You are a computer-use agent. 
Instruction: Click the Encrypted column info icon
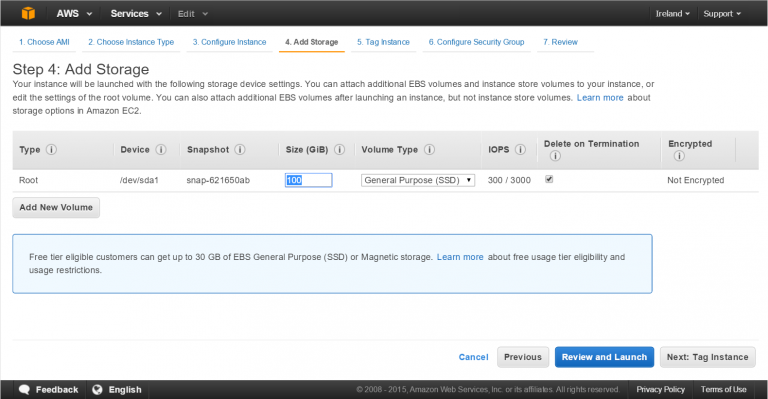[x=679, y=156]
